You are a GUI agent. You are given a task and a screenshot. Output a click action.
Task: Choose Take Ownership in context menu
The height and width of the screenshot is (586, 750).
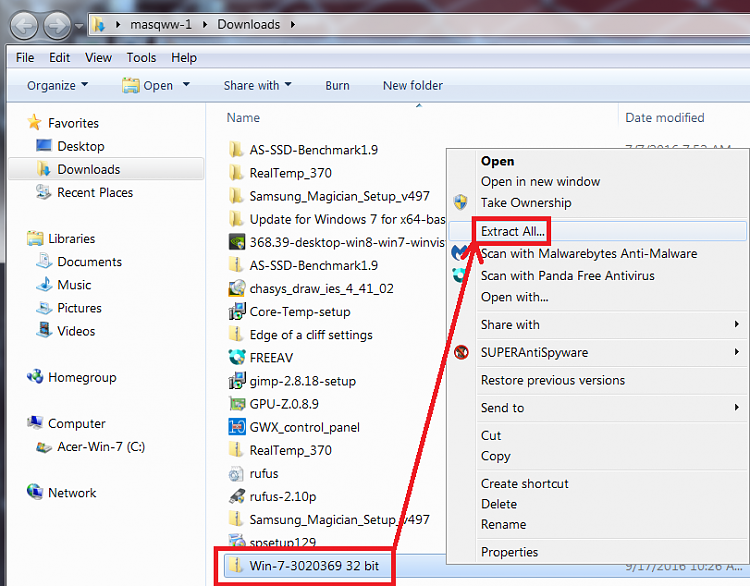(526, 203)
